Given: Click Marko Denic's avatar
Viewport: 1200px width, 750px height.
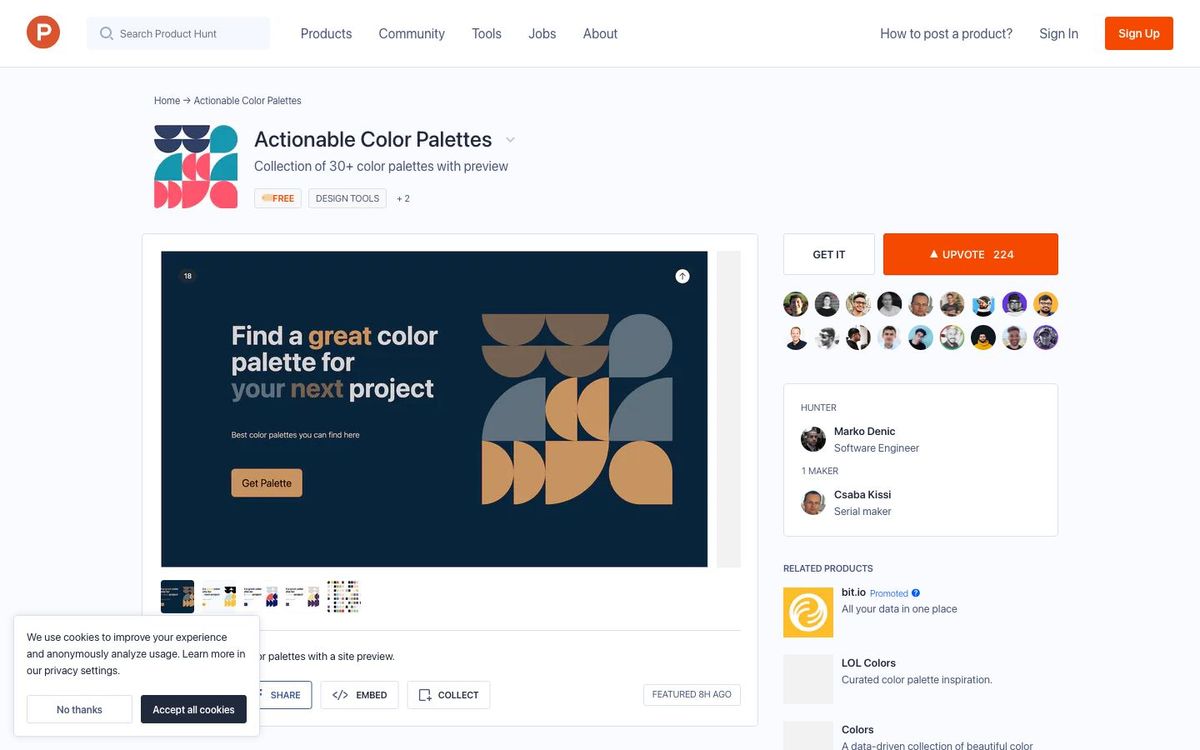Looking at the screenshot, I should tap(813, 439).
